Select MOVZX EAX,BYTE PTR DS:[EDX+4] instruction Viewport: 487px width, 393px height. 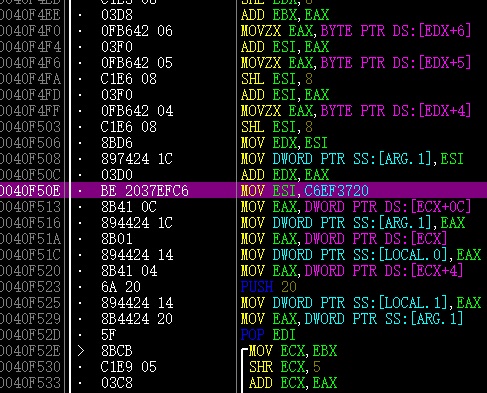click(356, 111)
